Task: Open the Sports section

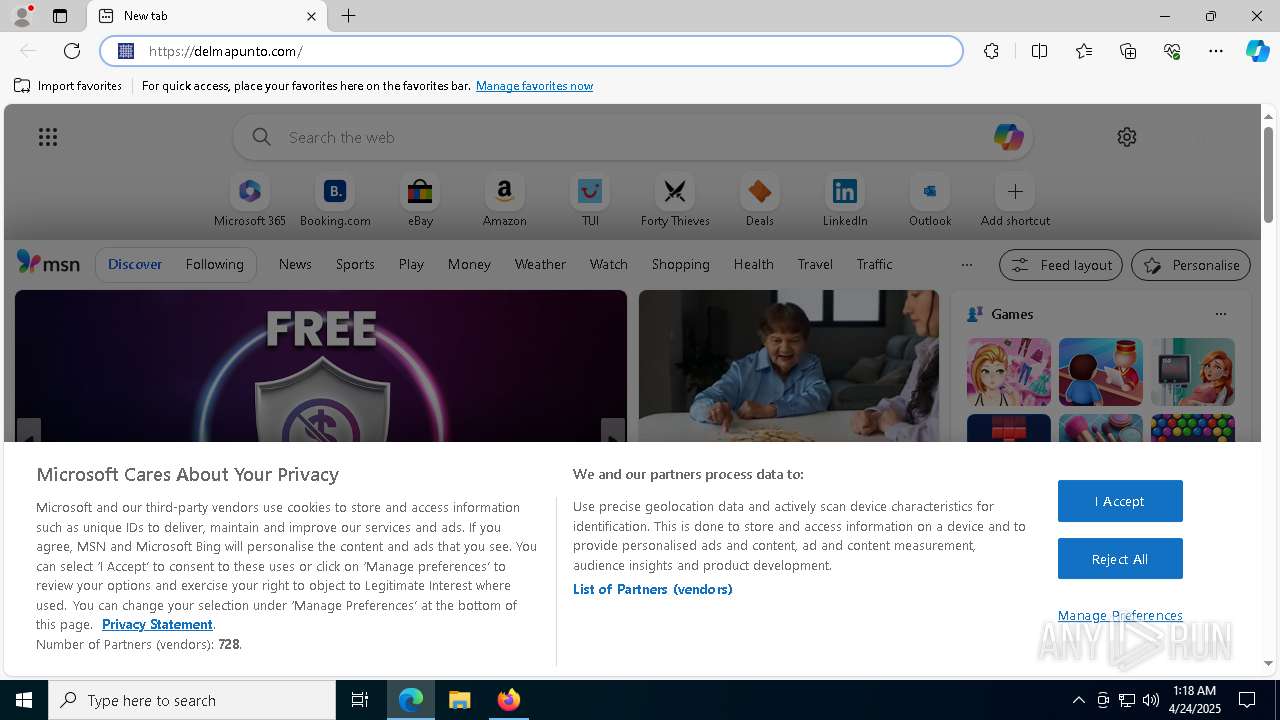Action: 355,264
